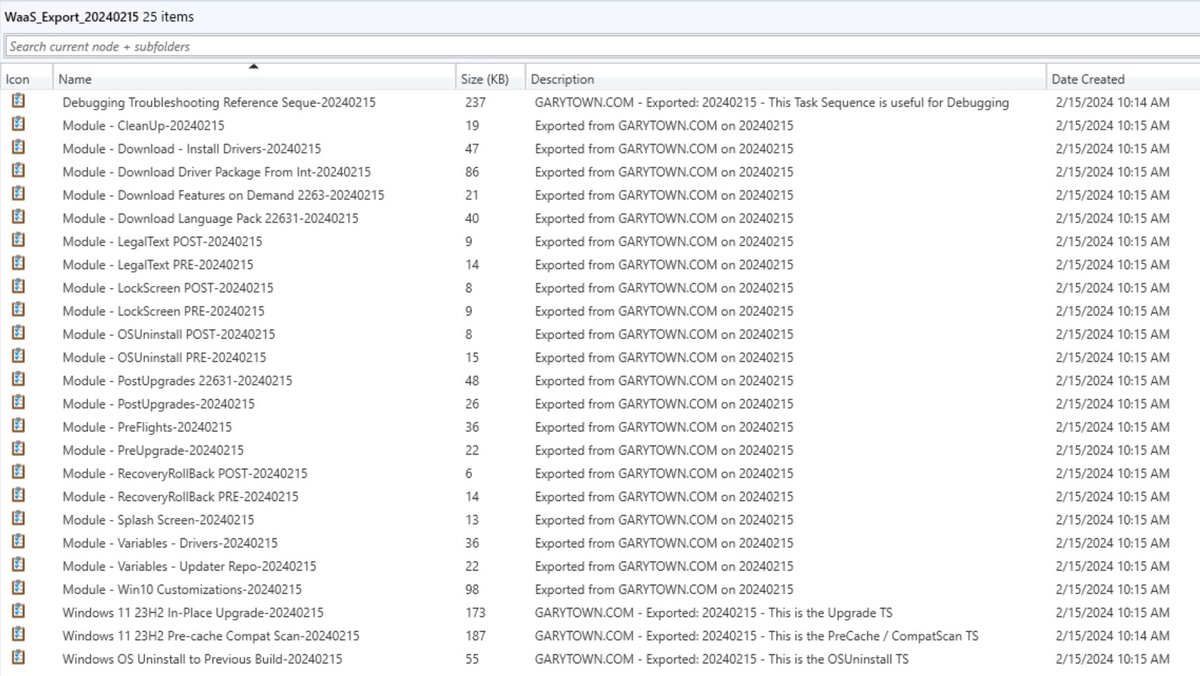Select Module - CleanUp-20240215 name
The width and height of the screenshot is (1200, 676).
[143, 125]
